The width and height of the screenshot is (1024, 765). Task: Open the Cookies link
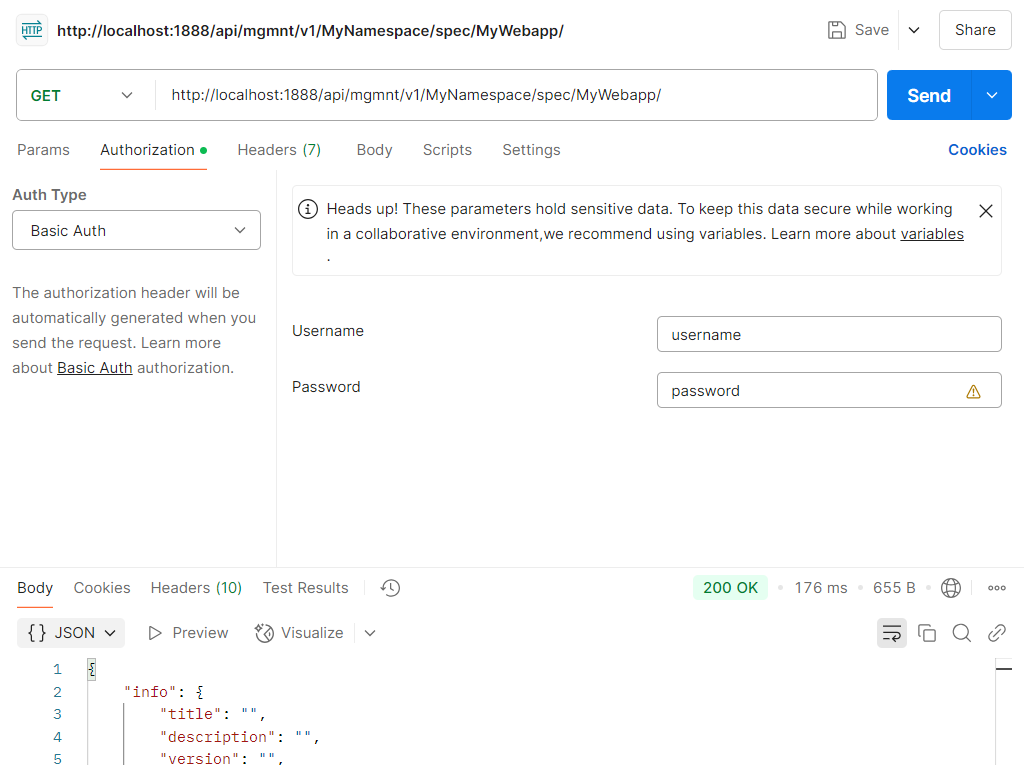(x=977, y=150)
